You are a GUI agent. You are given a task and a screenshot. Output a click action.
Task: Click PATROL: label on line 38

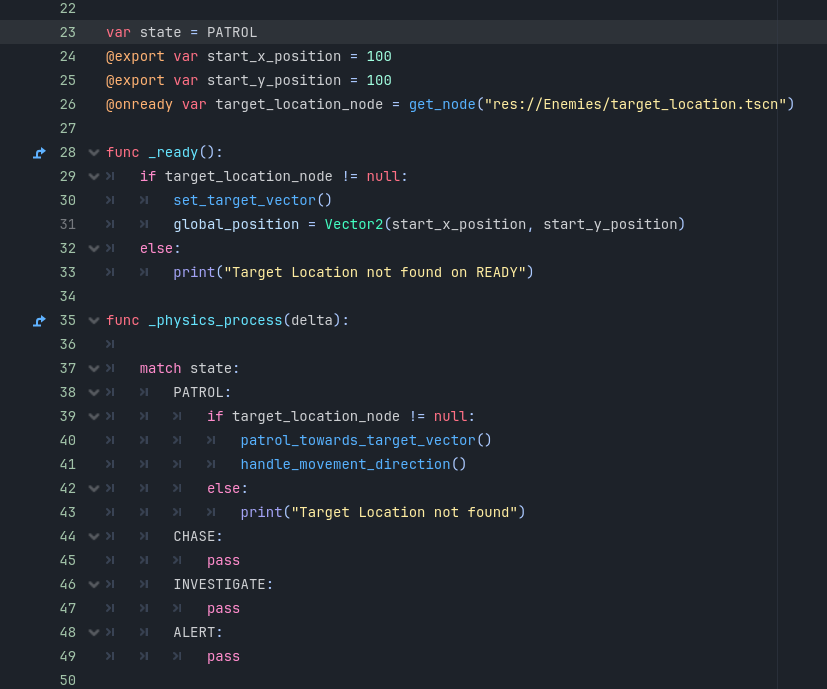tap(203, 393)
